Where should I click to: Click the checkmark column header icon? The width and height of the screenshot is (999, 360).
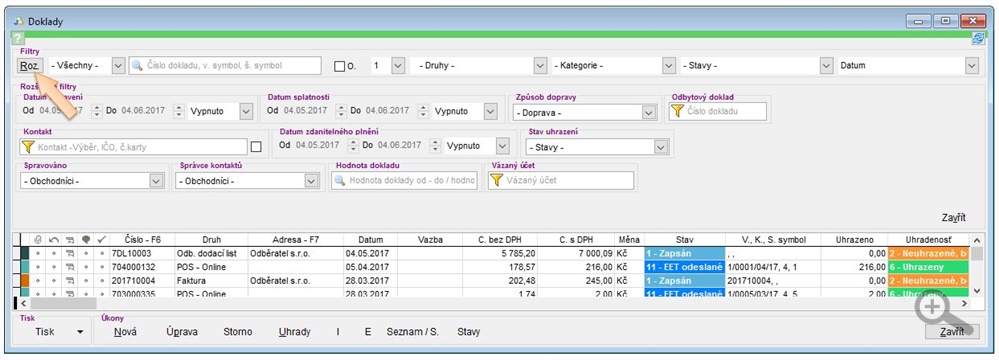point(101,240)
